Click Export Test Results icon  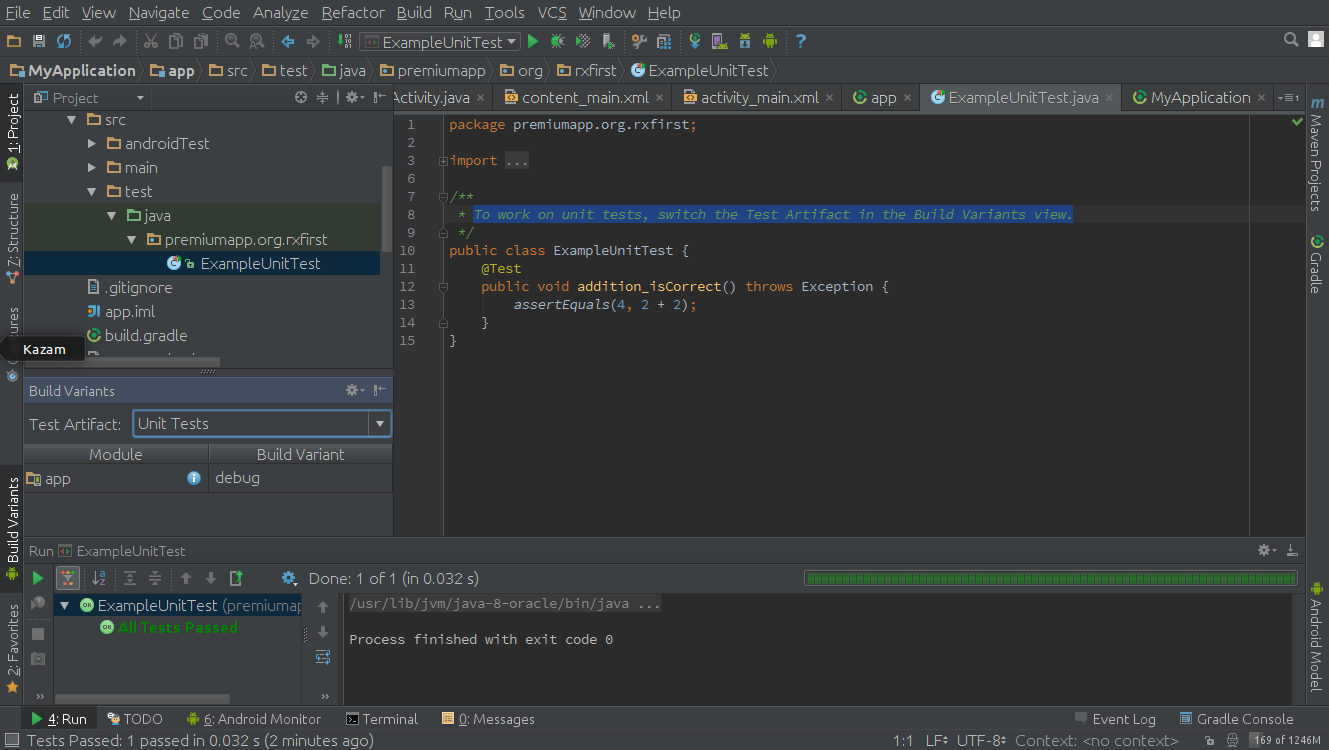pyautogui.click(x=236, y=578)
